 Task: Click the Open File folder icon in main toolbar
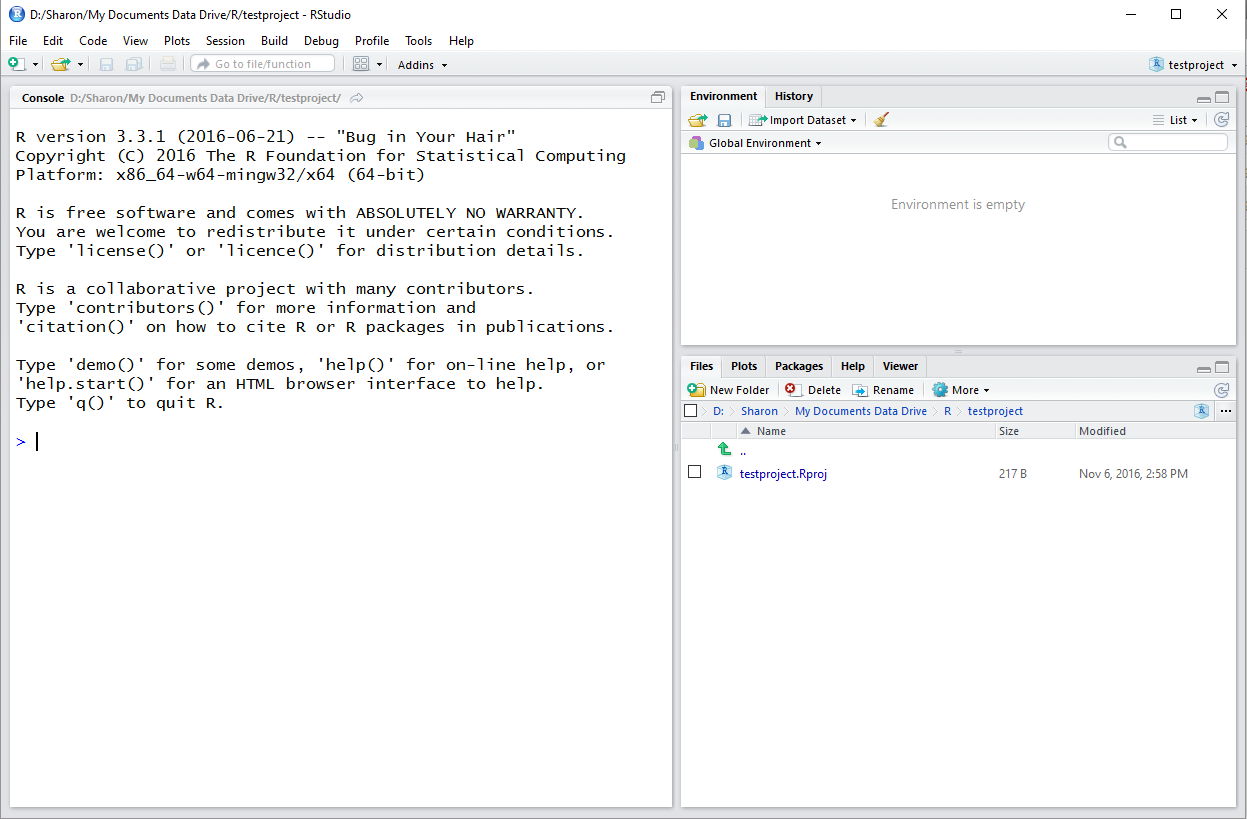click(x=60, y=64)
